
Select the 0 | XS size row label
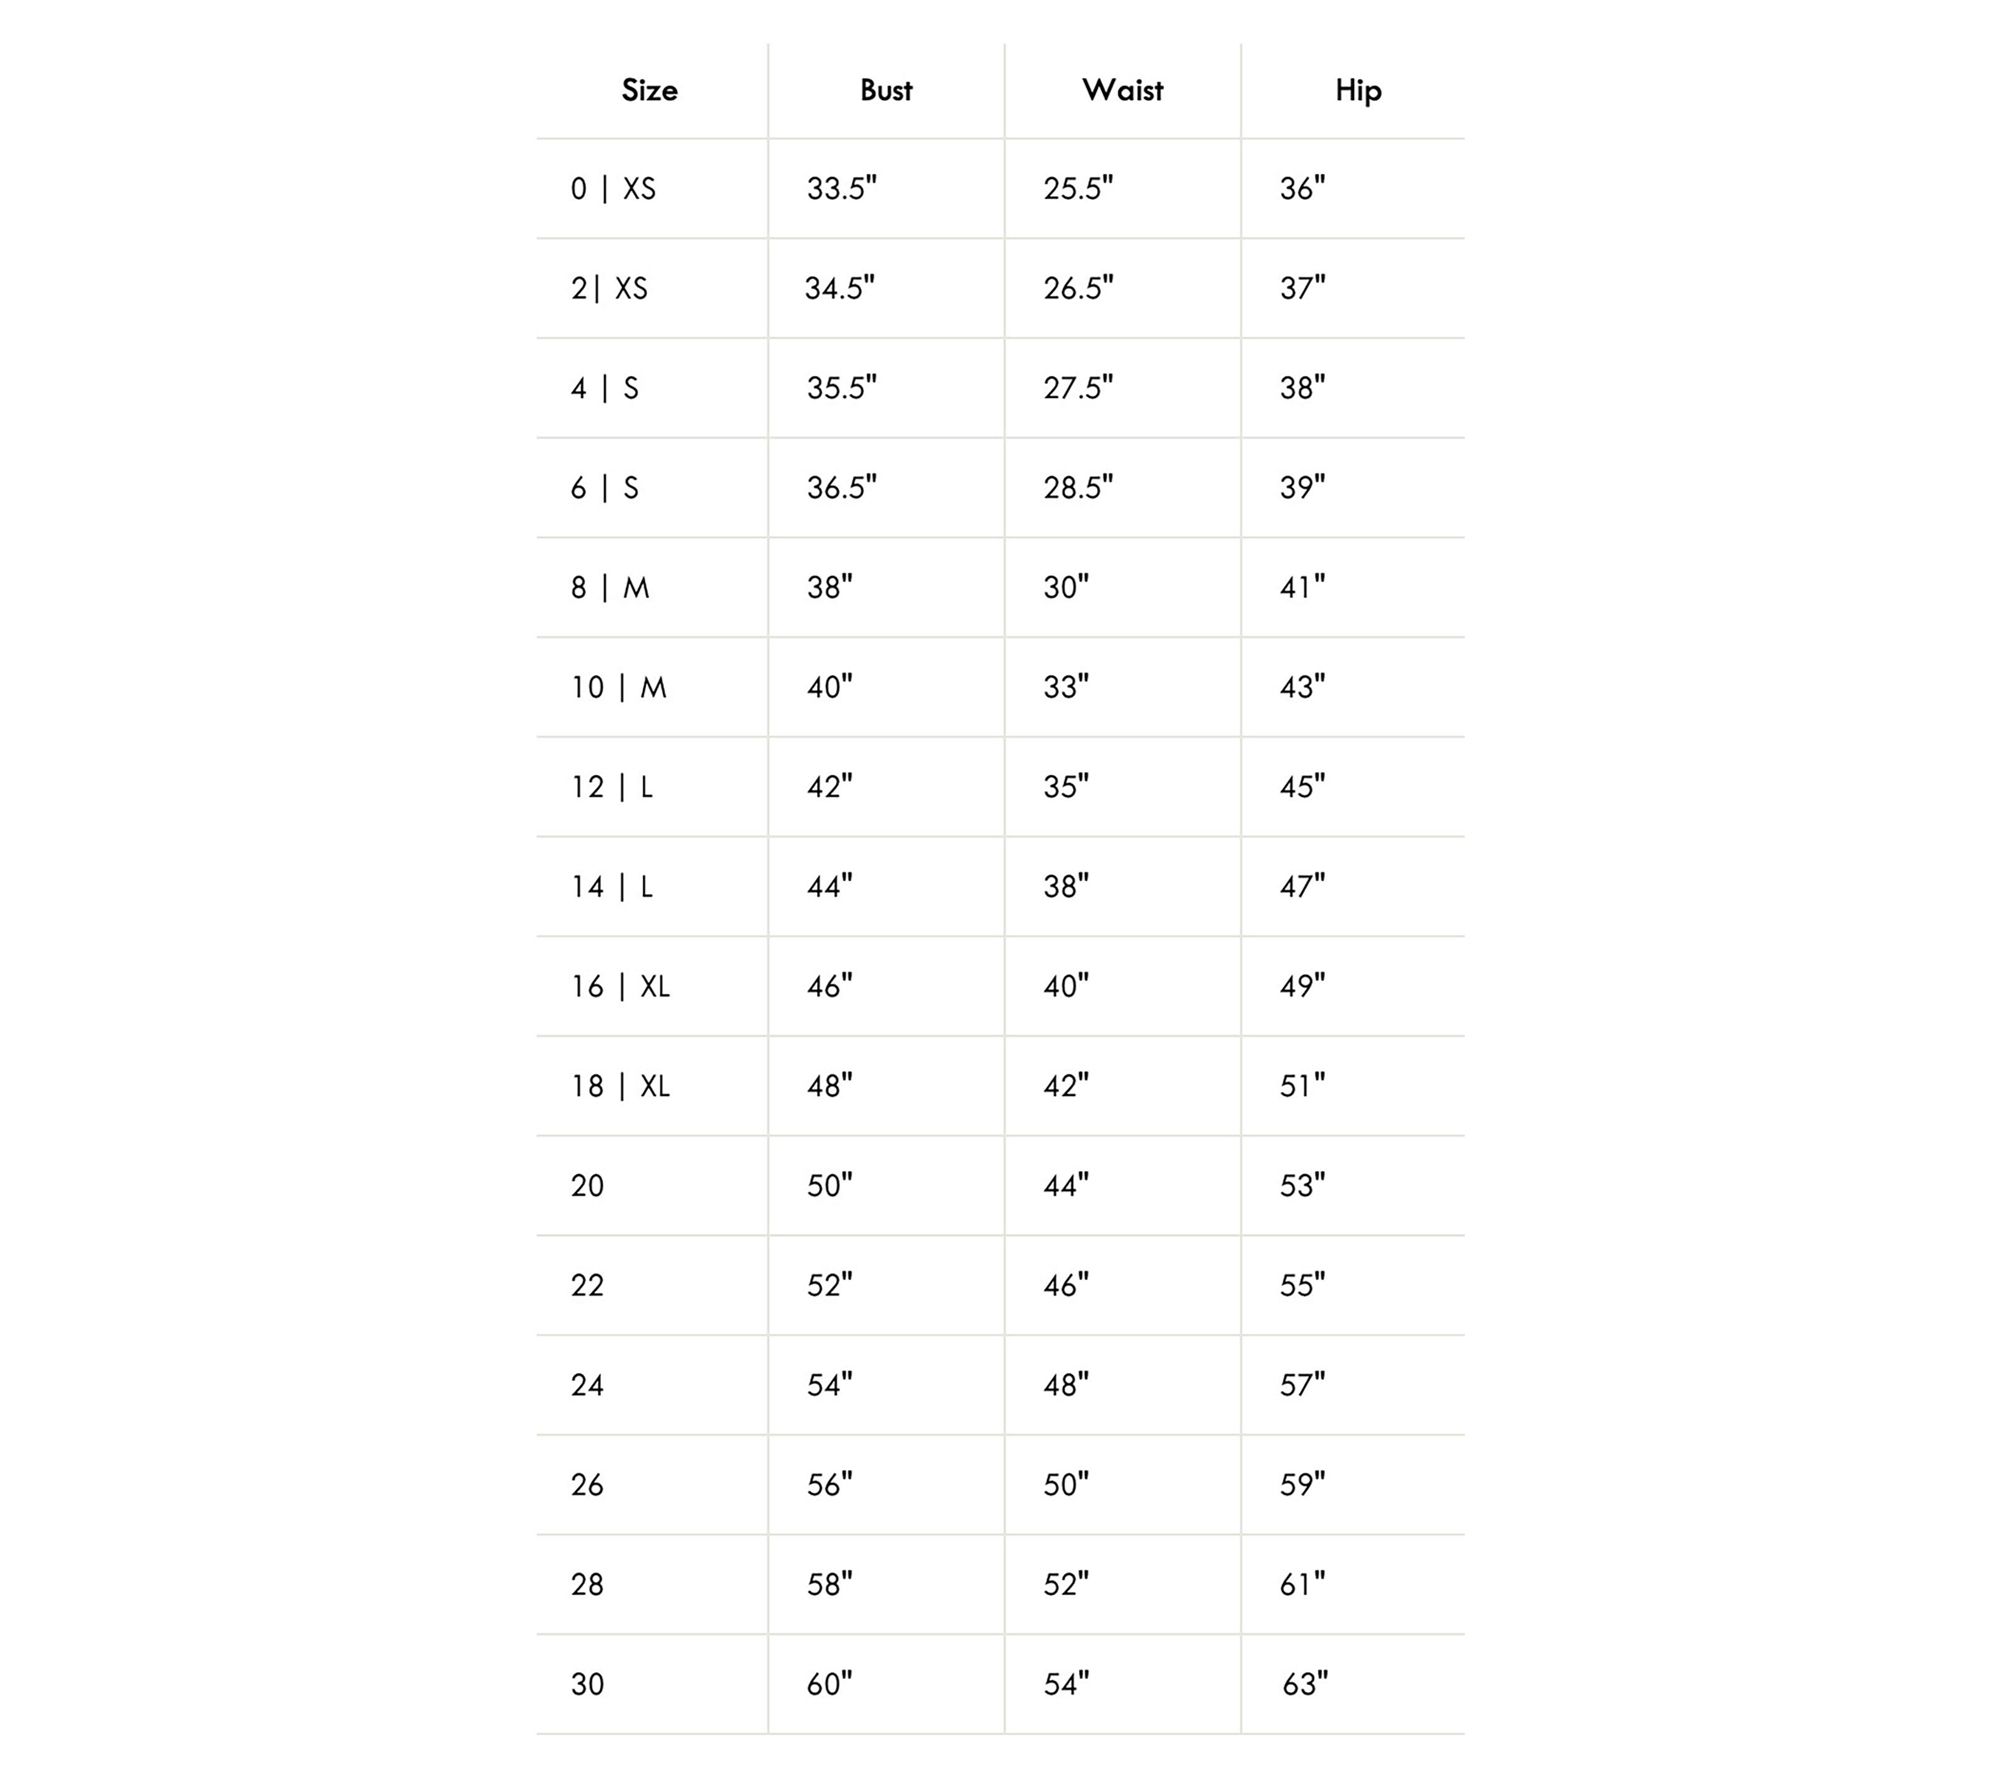coord(613,189)
